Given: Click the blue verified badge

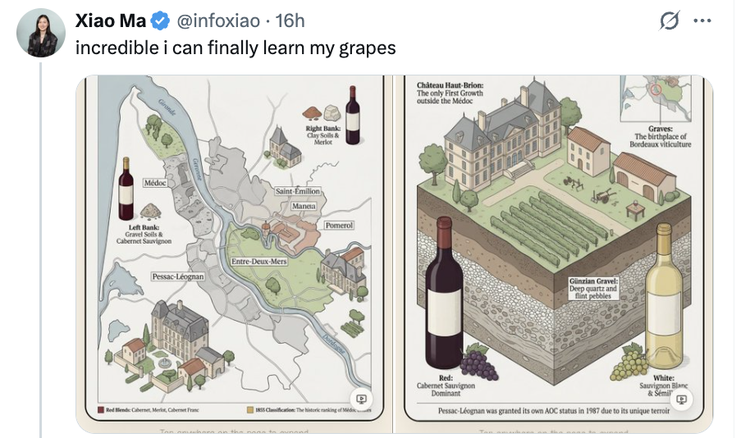Looking at the screenshot, I should [x=160, y=21].
